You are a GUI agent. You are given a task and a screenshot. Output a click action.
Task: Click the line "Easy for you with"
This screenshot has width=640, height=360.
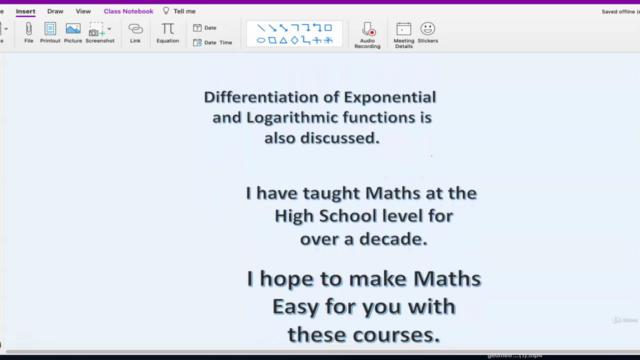coord(364,307)
